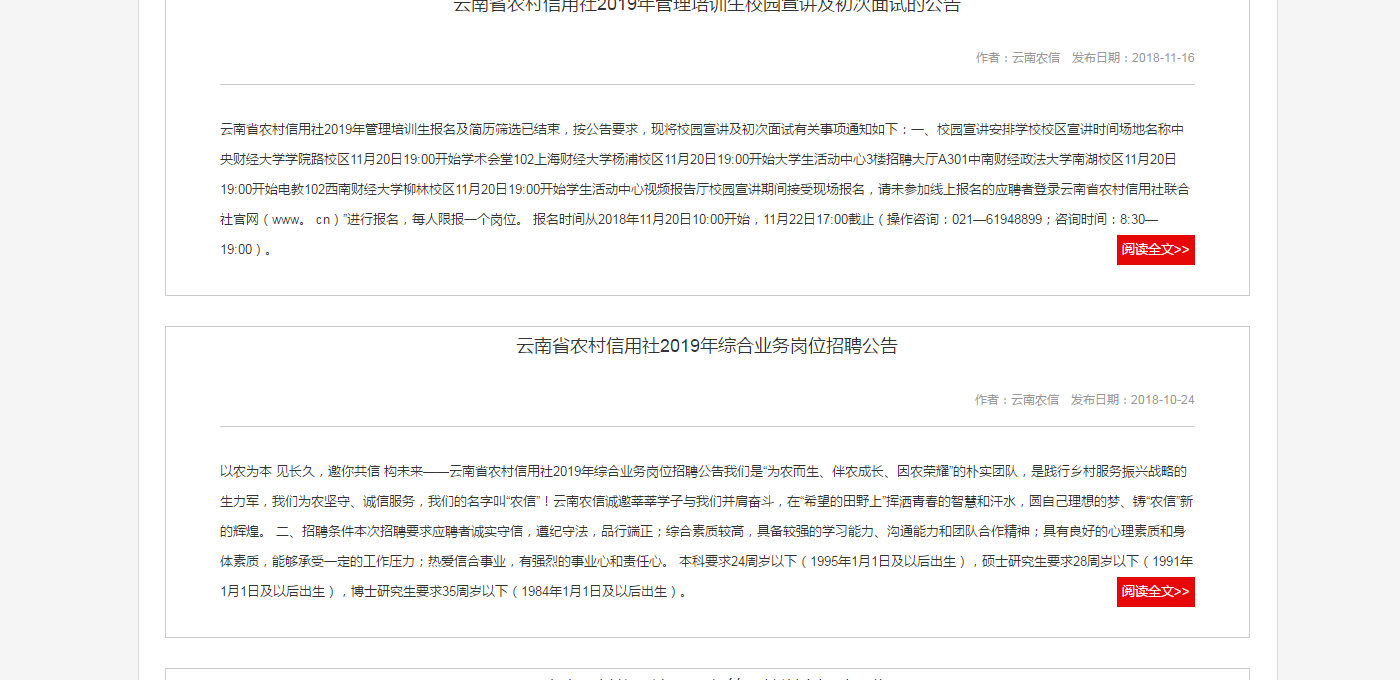Click the line starting 体素质，能够承受一定的工作压力
Image resolution: width=1400 pixels, height=680 pixels.
pyautogui.click(x=707, y=562)
